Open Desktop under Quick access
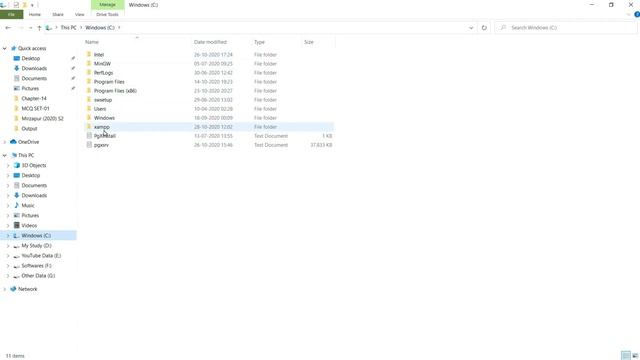The image size is (640, 360). (x=31, y=58)
